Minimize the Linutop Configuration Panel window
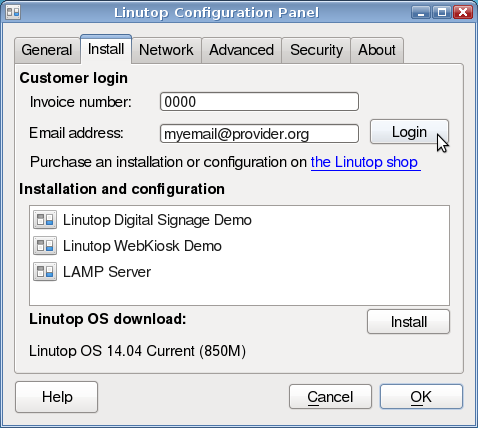Screen dimensions: 478x428 421,13
